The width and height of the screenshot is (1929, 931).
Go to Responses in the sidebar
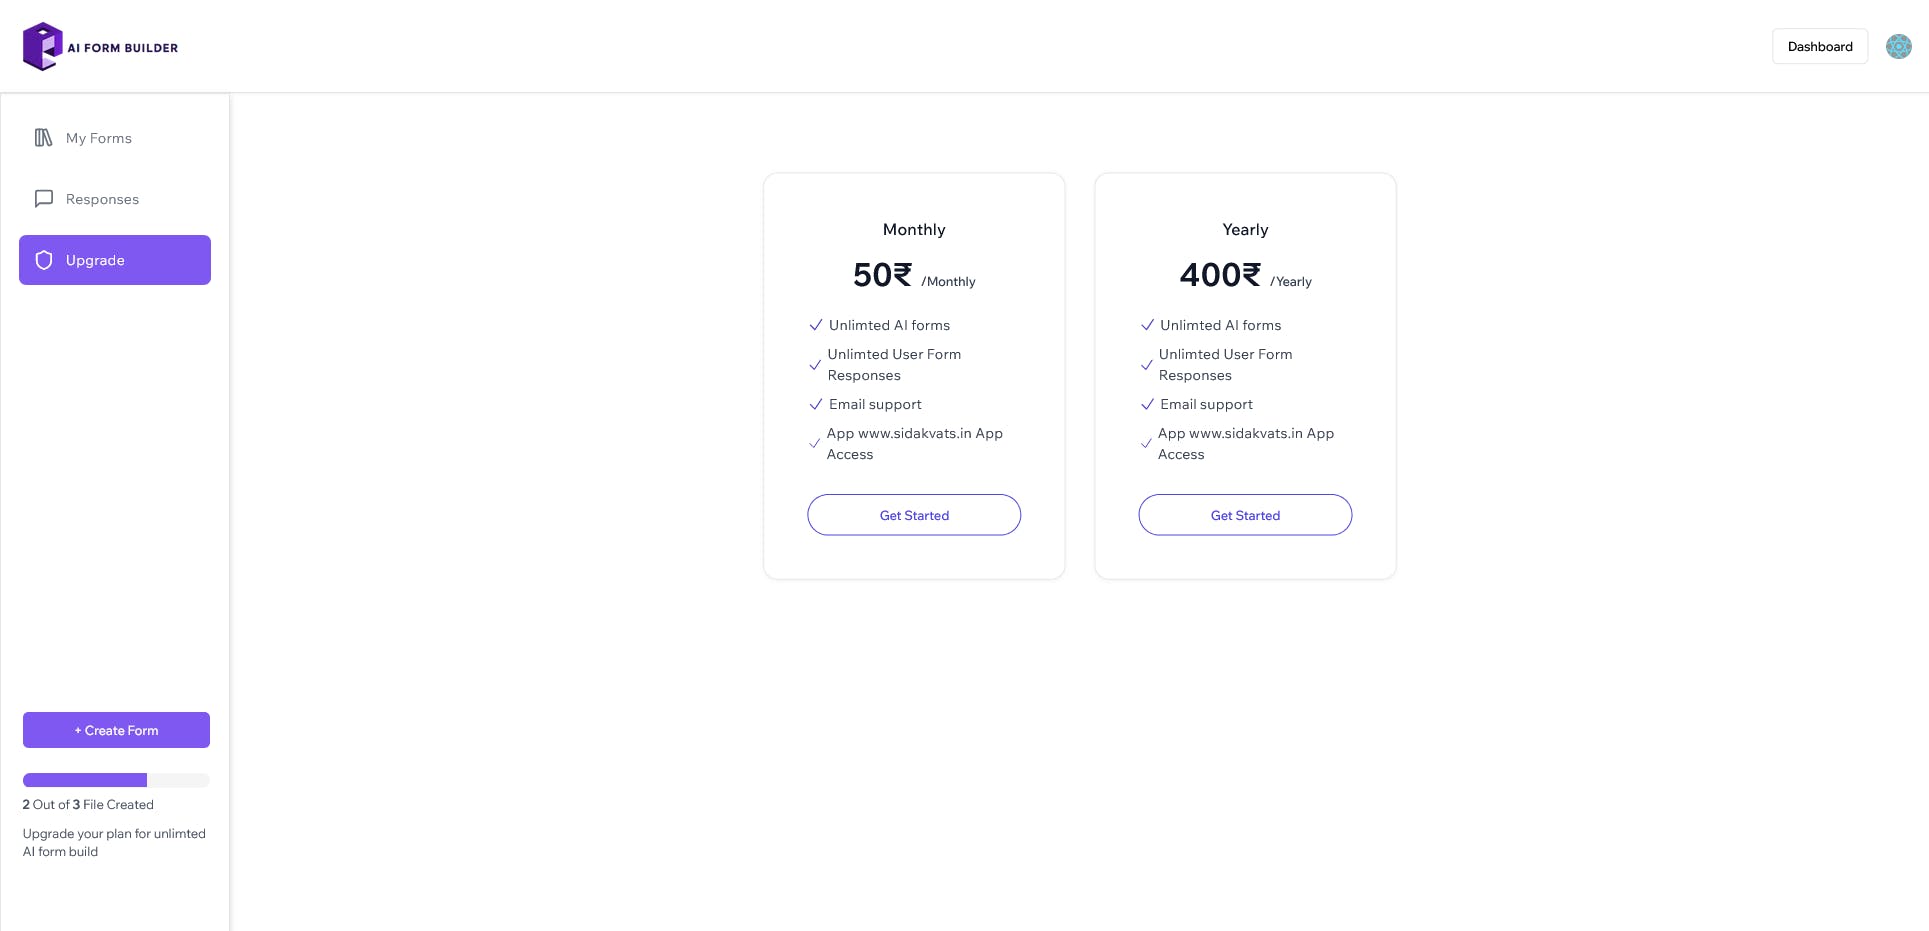(x=102, y=199)
